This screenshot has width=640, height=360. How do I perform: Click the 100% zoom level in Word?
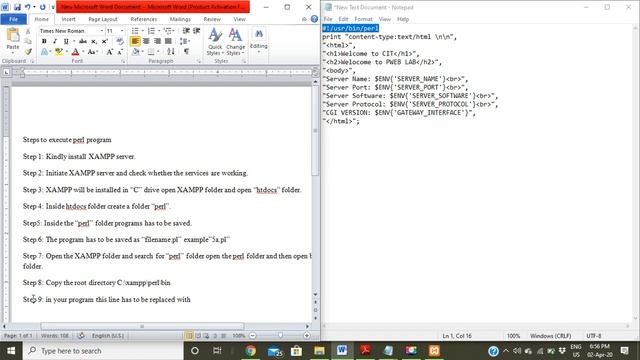coord(238,336)
